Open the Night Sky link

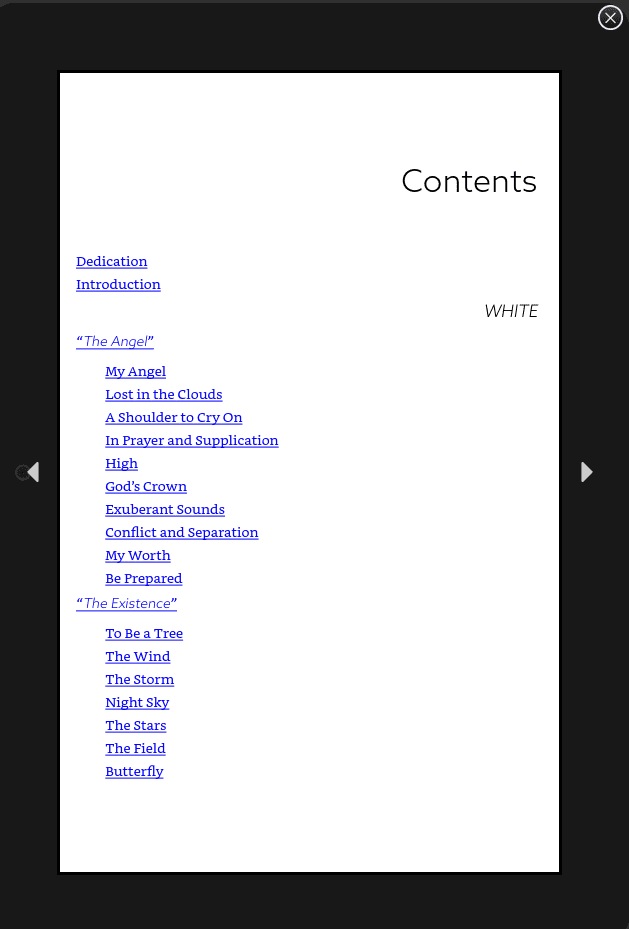137,703
